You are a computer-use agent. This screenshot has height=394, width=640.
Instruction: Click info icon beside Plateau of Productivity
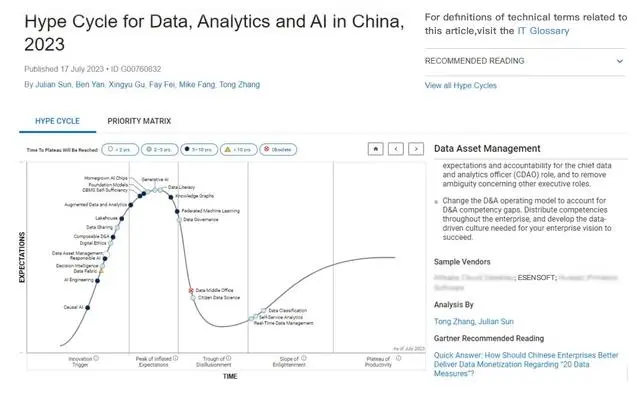(x=398, y=358)
